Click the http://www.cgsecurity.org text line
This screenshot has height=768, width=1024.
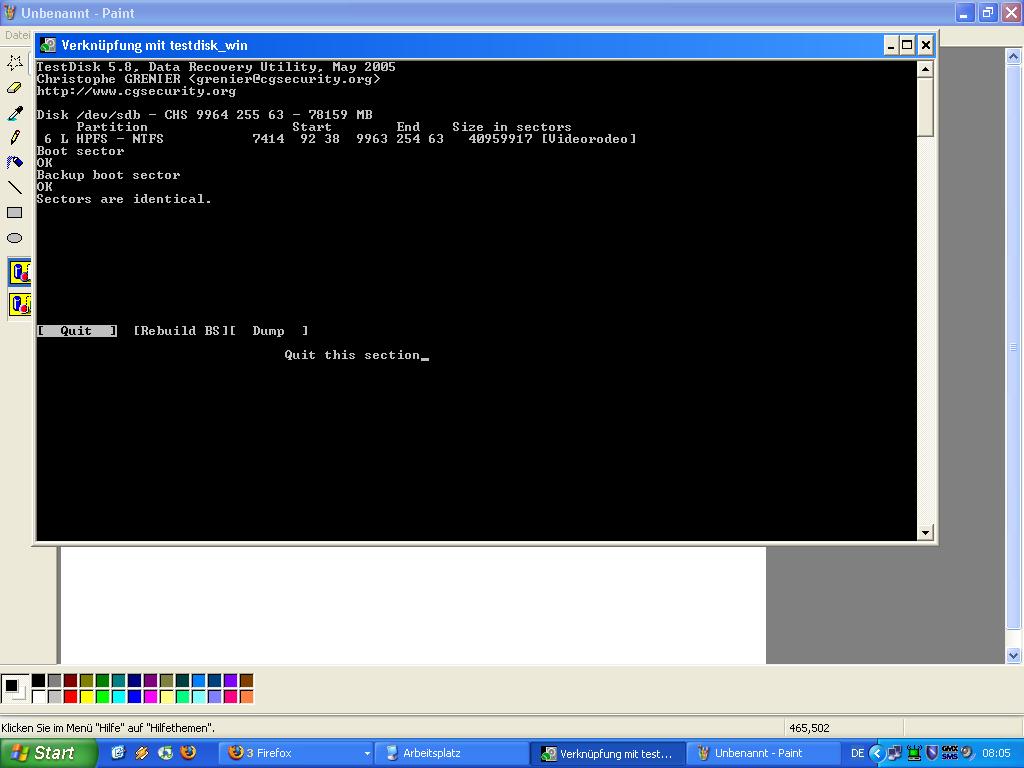[x=136, y=91]
